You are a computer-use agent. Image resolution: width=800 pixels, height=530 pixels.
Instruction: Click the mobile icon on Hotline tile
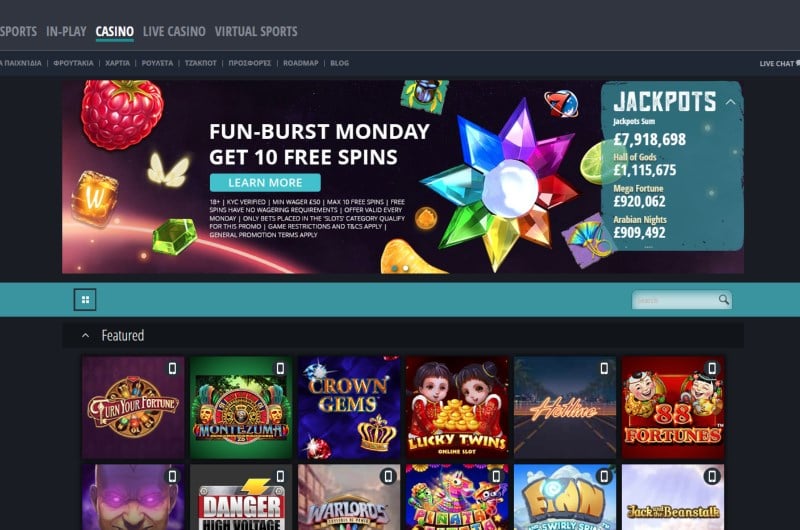[x=604, y=368]
